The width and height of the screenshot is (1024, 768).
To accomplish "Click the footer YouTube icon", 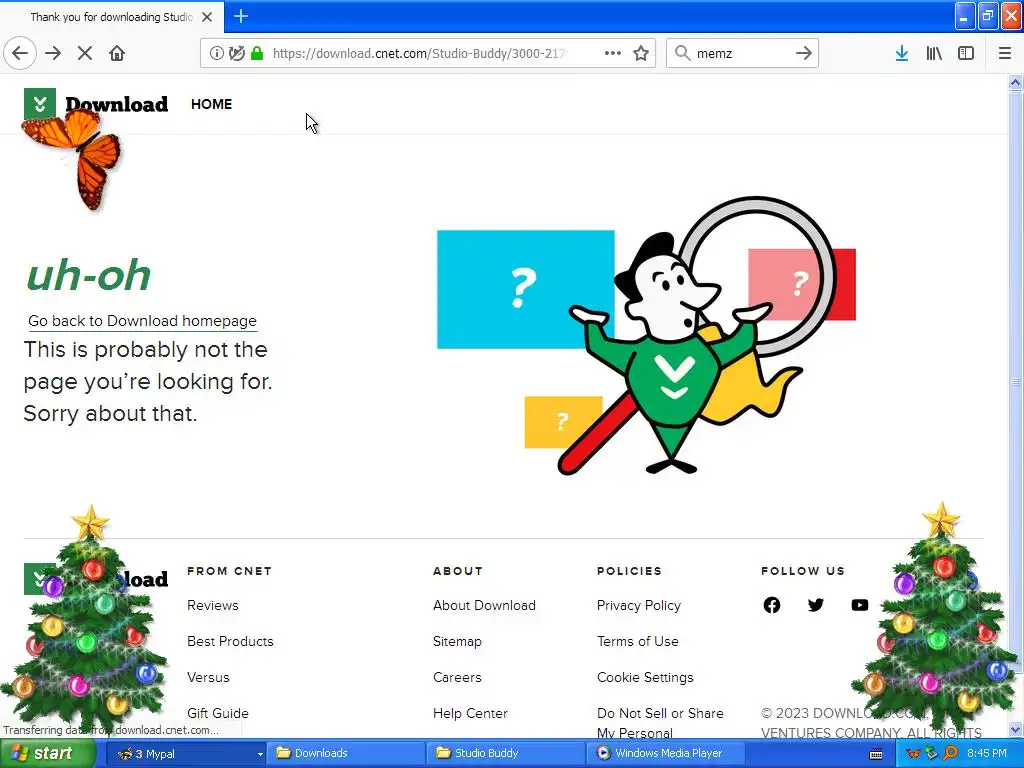I will click(860, 605).
